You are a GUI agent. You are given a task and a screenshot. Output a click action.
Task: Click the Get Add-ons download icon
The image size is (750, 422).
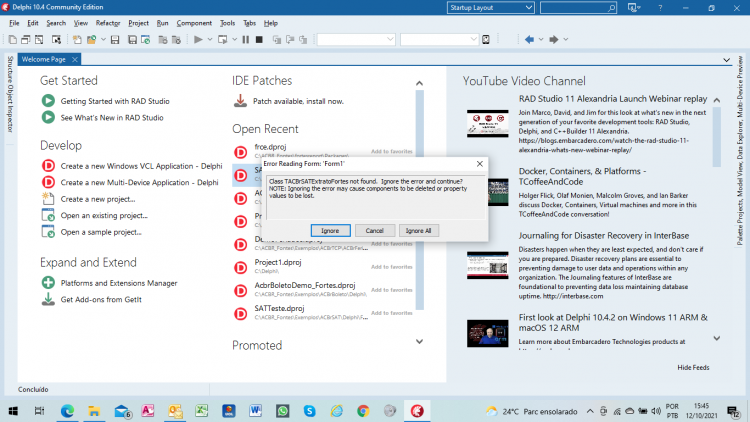(48, 300)
